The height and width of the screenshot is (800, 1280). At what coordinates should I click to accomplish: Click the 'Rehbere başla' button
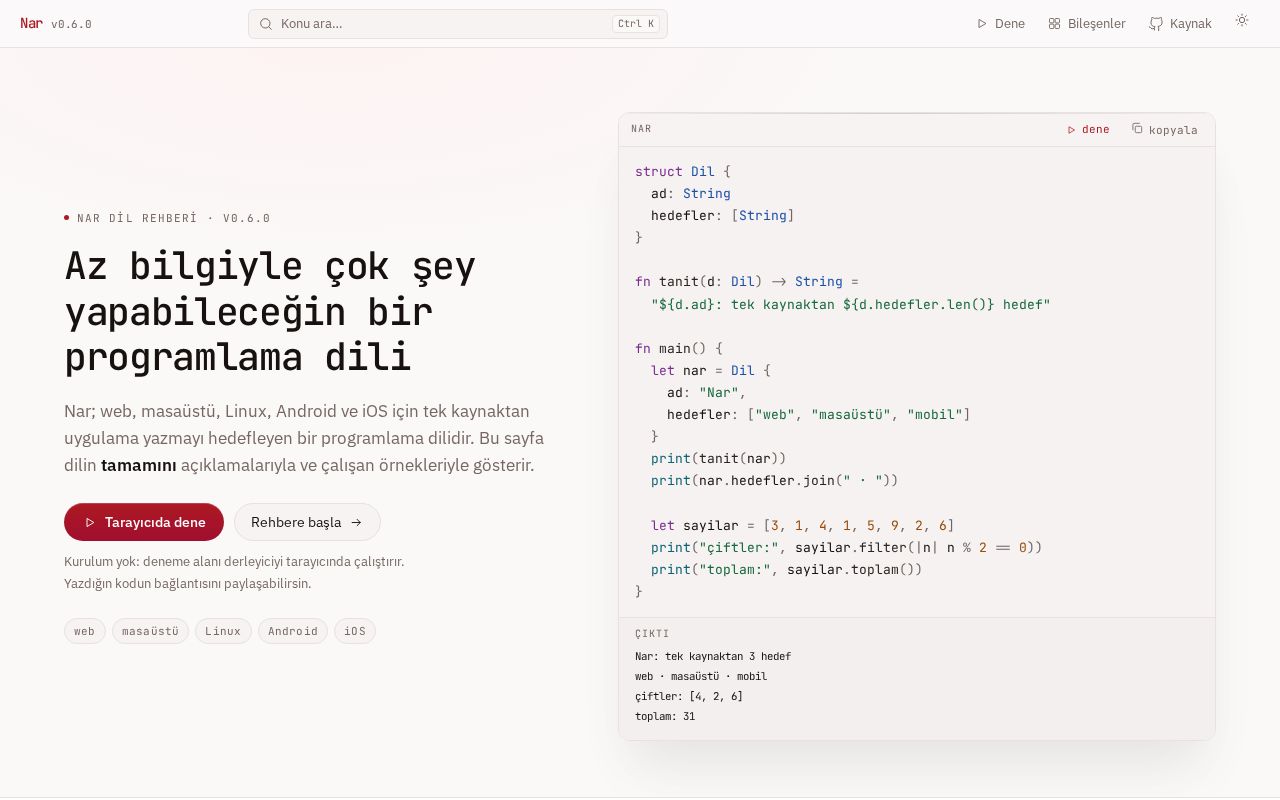307,522
